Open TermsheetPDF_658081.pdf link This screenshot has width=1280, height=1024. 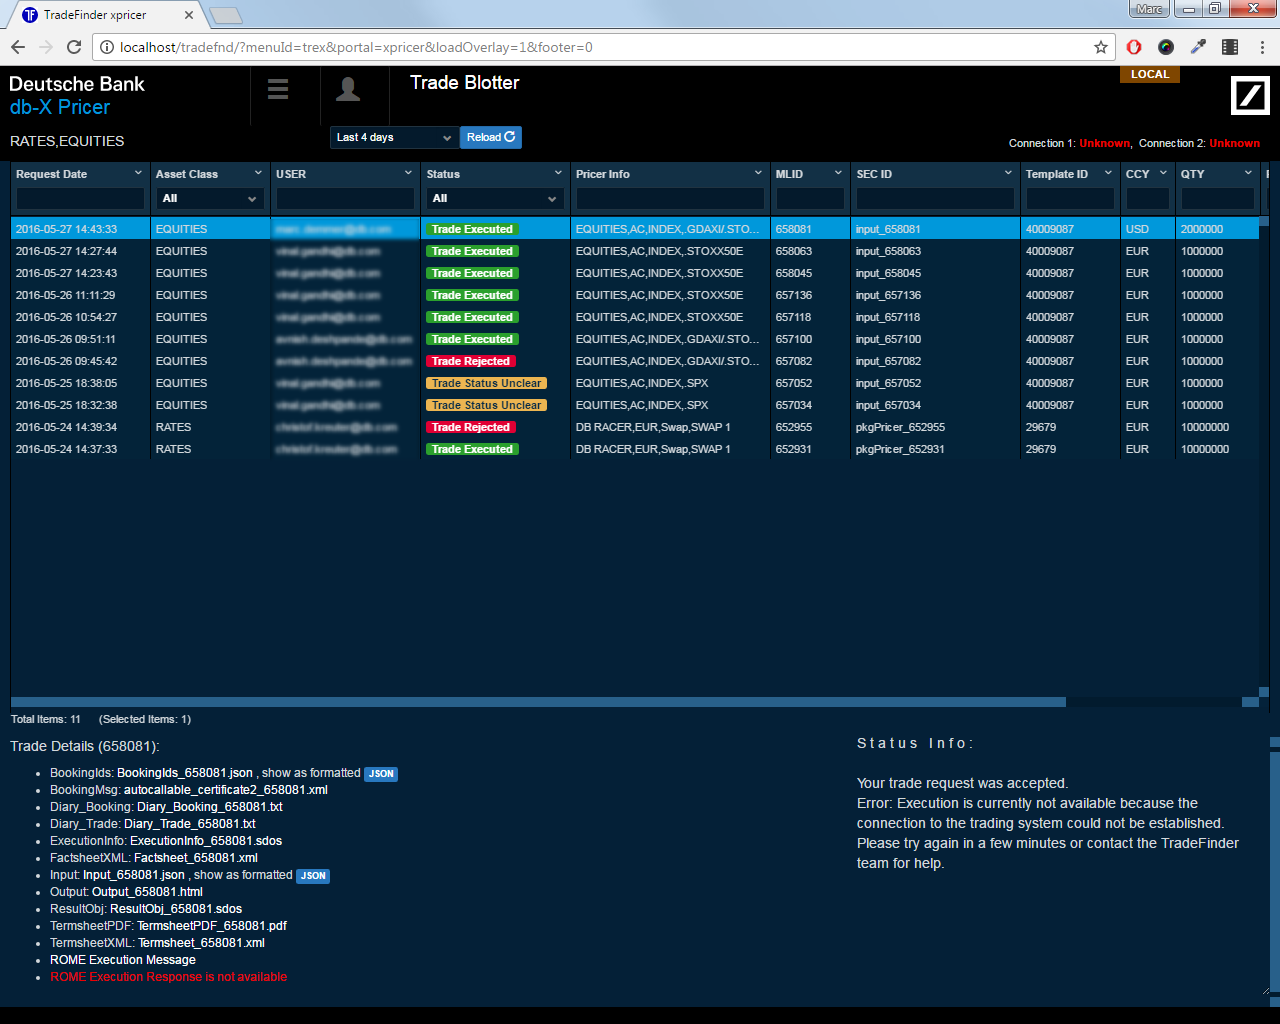tap(212, 926)
